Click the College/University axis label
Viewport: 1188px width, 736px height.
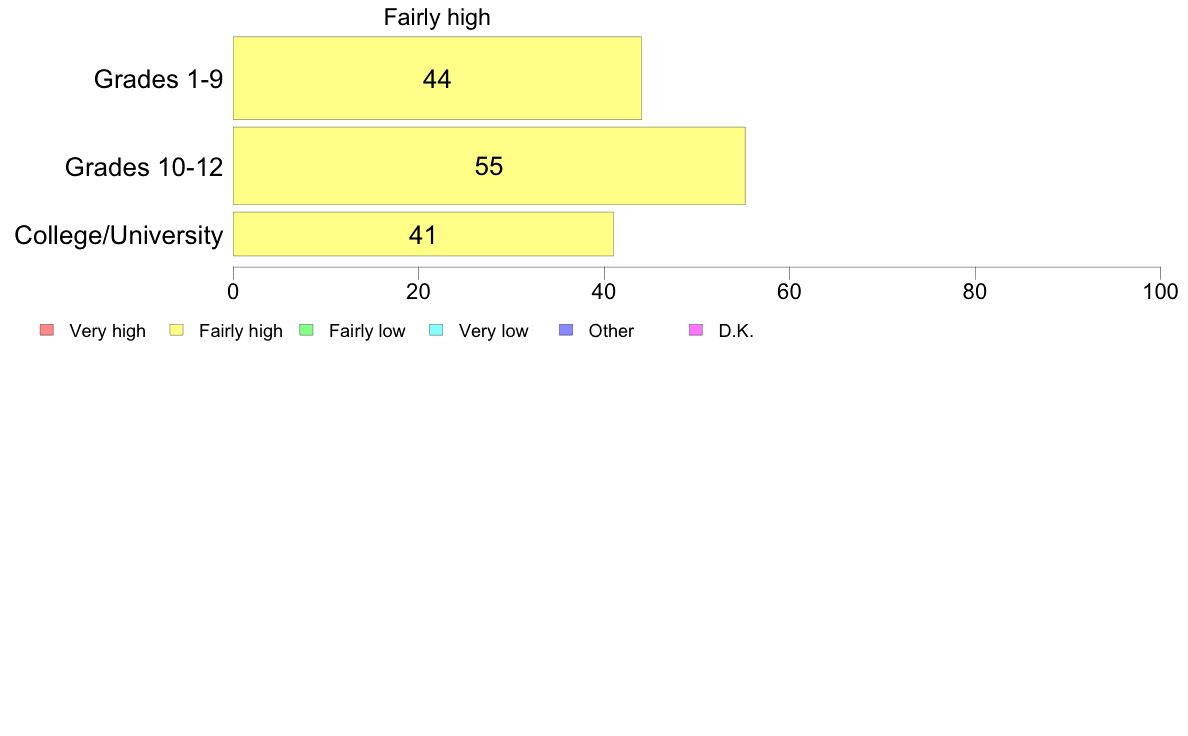pyautogui.click(x=119, y=236)
